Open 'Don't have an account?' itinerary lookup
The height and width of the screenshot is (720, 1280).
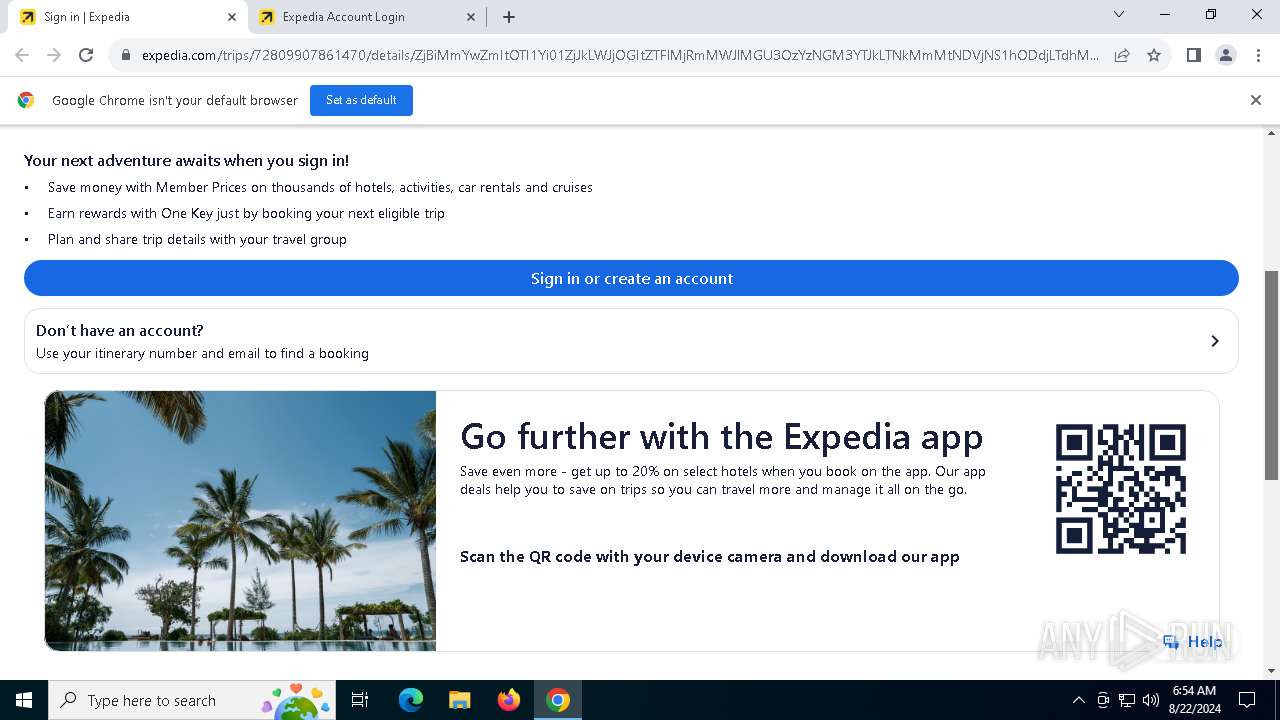point(631,341)
